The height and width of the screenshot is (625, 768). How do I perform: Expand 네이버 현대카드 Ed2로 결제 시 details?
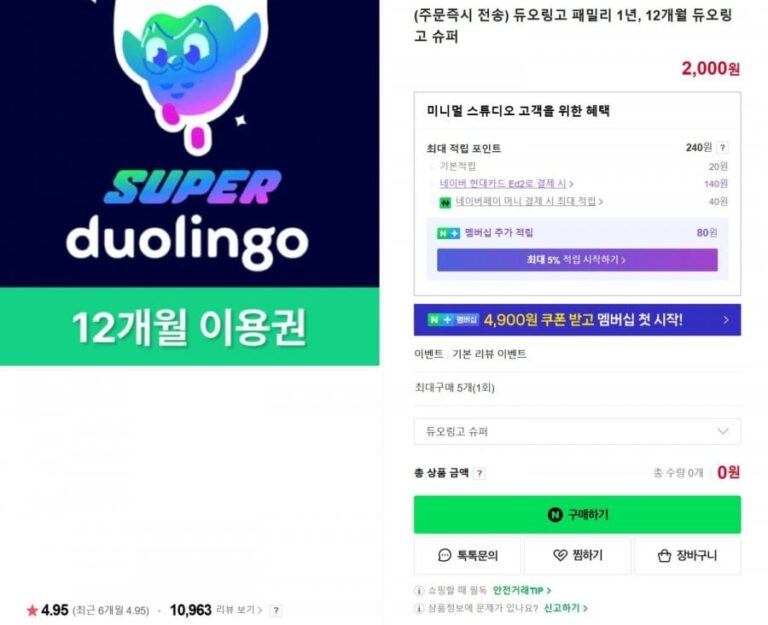(506, 184)
